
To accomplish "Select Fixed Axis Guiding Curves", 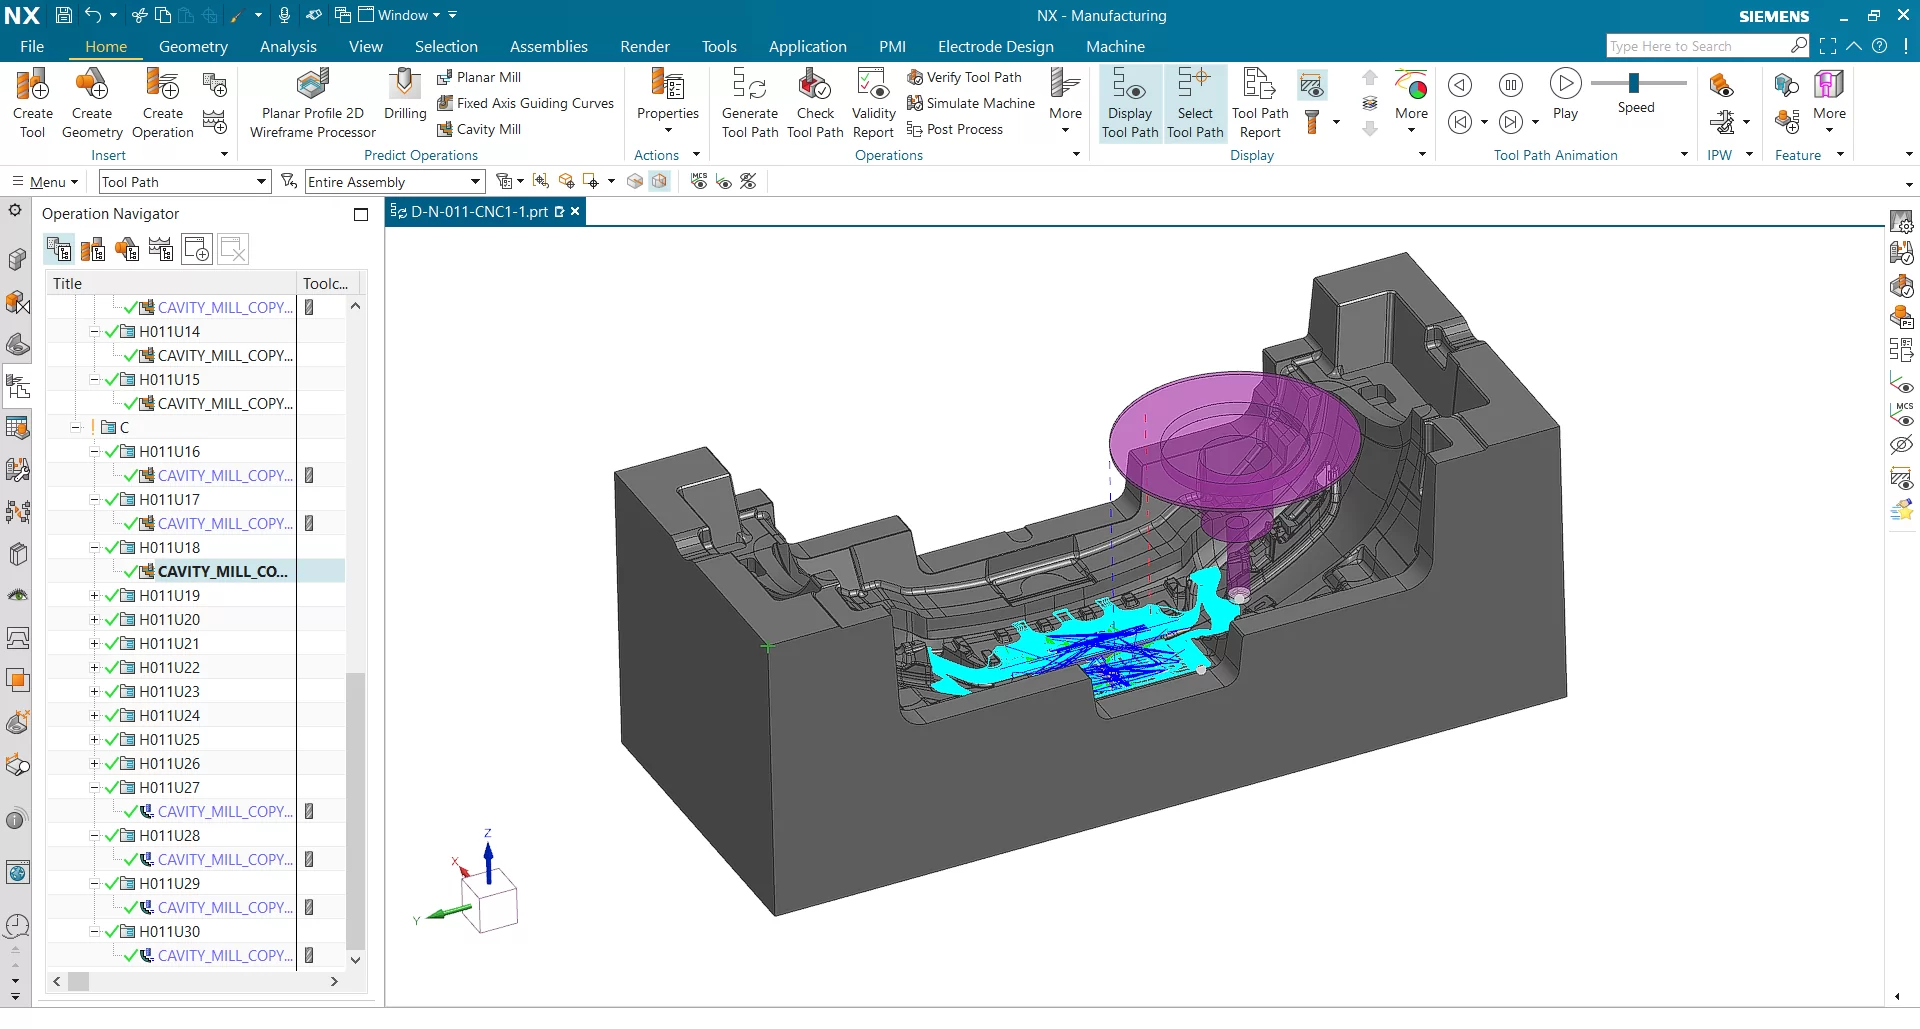I will pos(526,103).
